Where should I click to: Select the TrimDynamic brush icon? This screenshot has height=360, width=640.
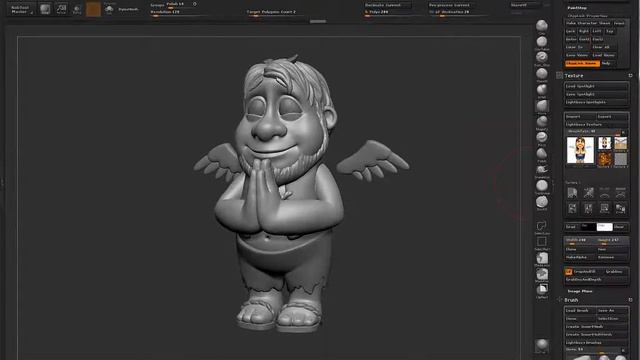click(x=542, y=186)
